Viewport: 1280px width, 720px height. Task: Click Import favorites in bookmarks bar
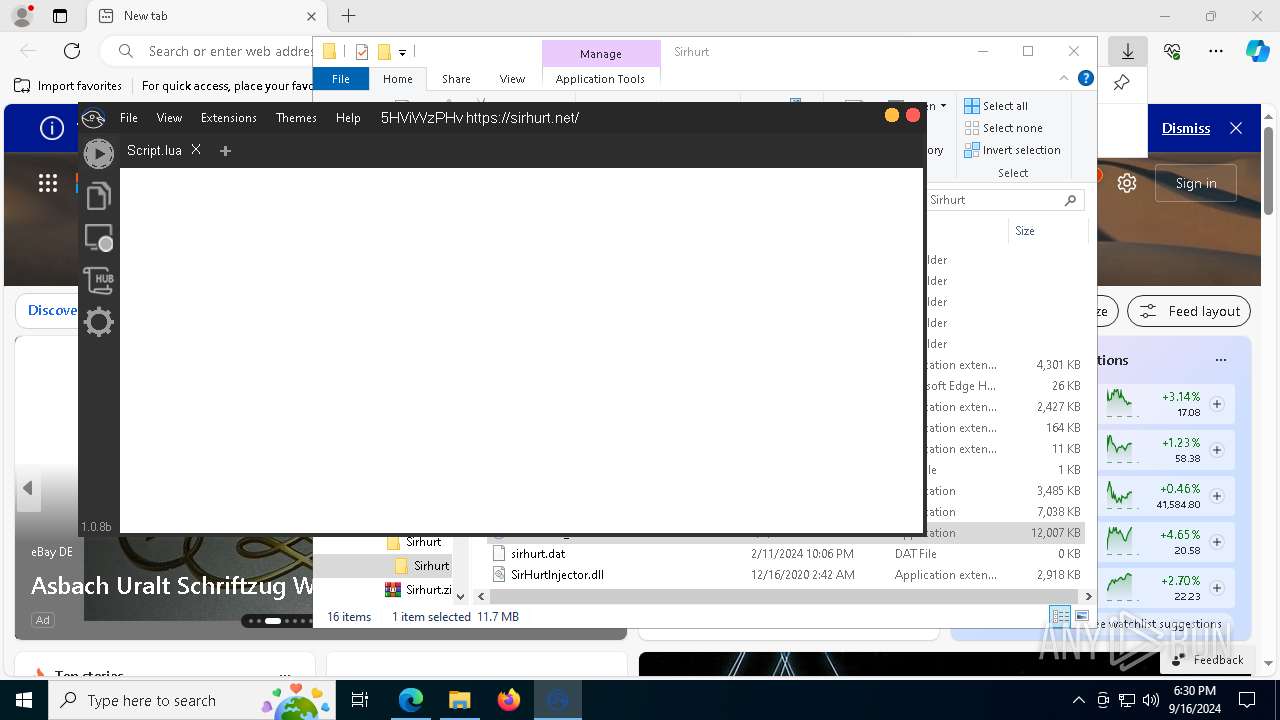tap(69, 86)
